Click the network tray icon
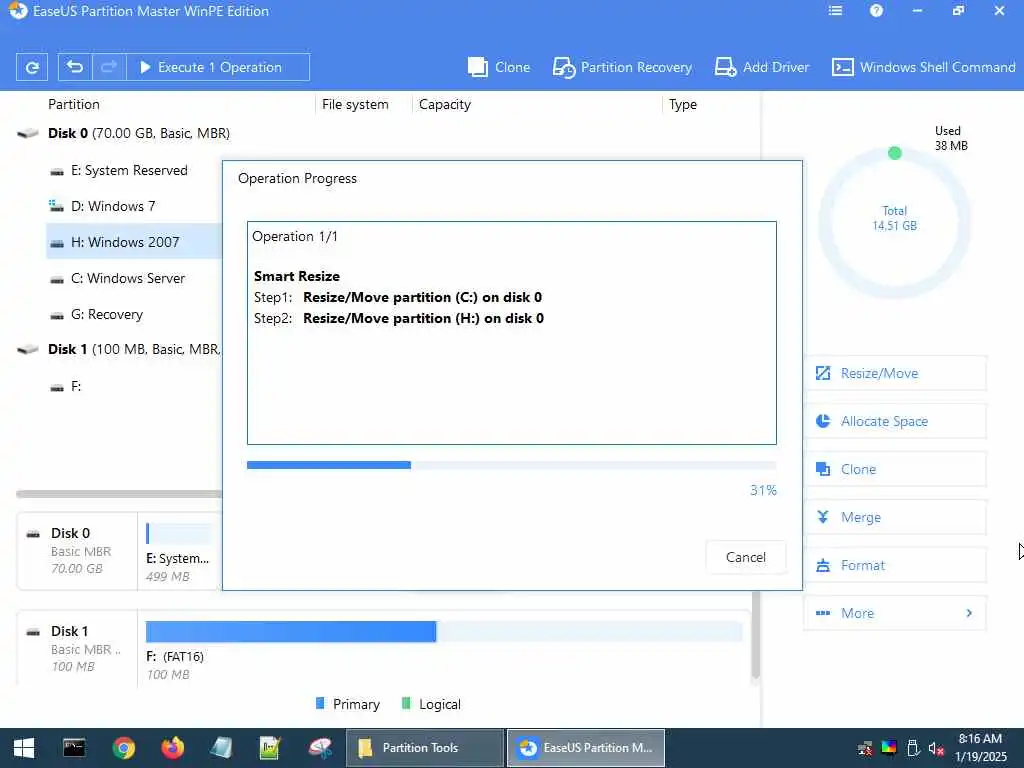 coord(865,748)
